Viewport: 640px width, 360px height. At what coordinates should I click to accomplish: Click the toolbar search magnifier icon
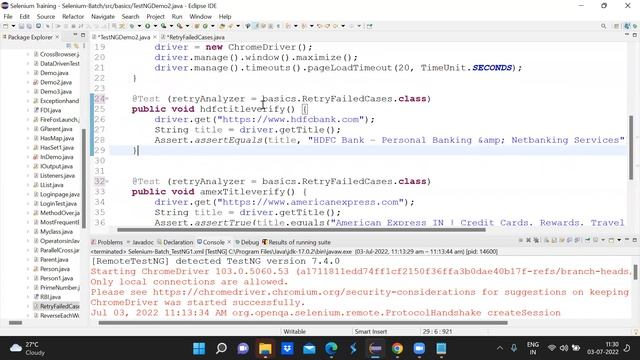coord(603,26)
